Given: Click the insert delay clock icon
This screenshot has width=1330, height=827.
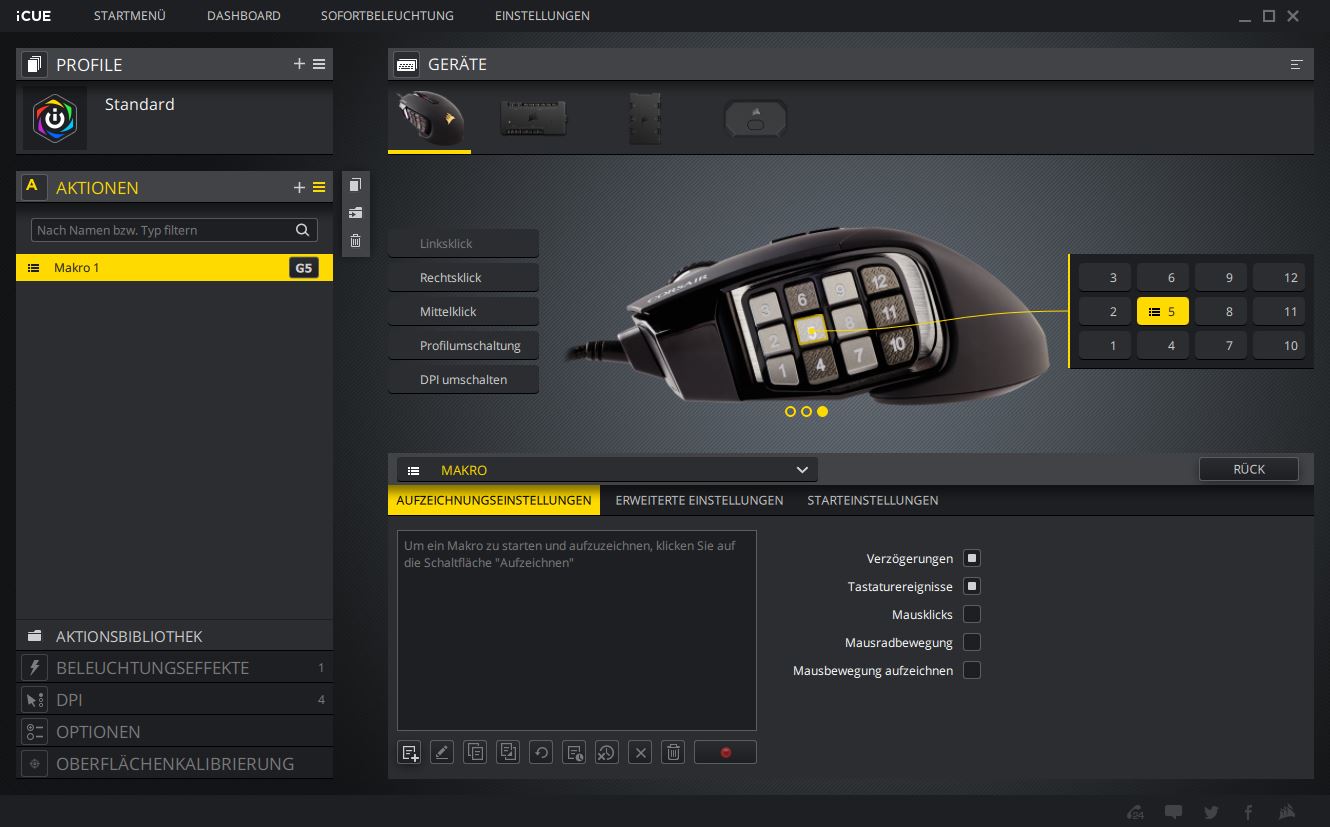Looking at the screenshot, I should [574, 753].
